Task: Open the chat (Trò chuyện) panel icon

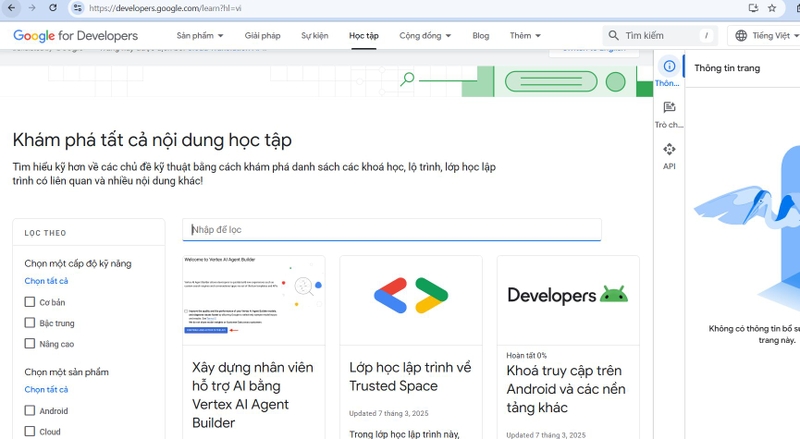Action: click(x=669, y=107)
